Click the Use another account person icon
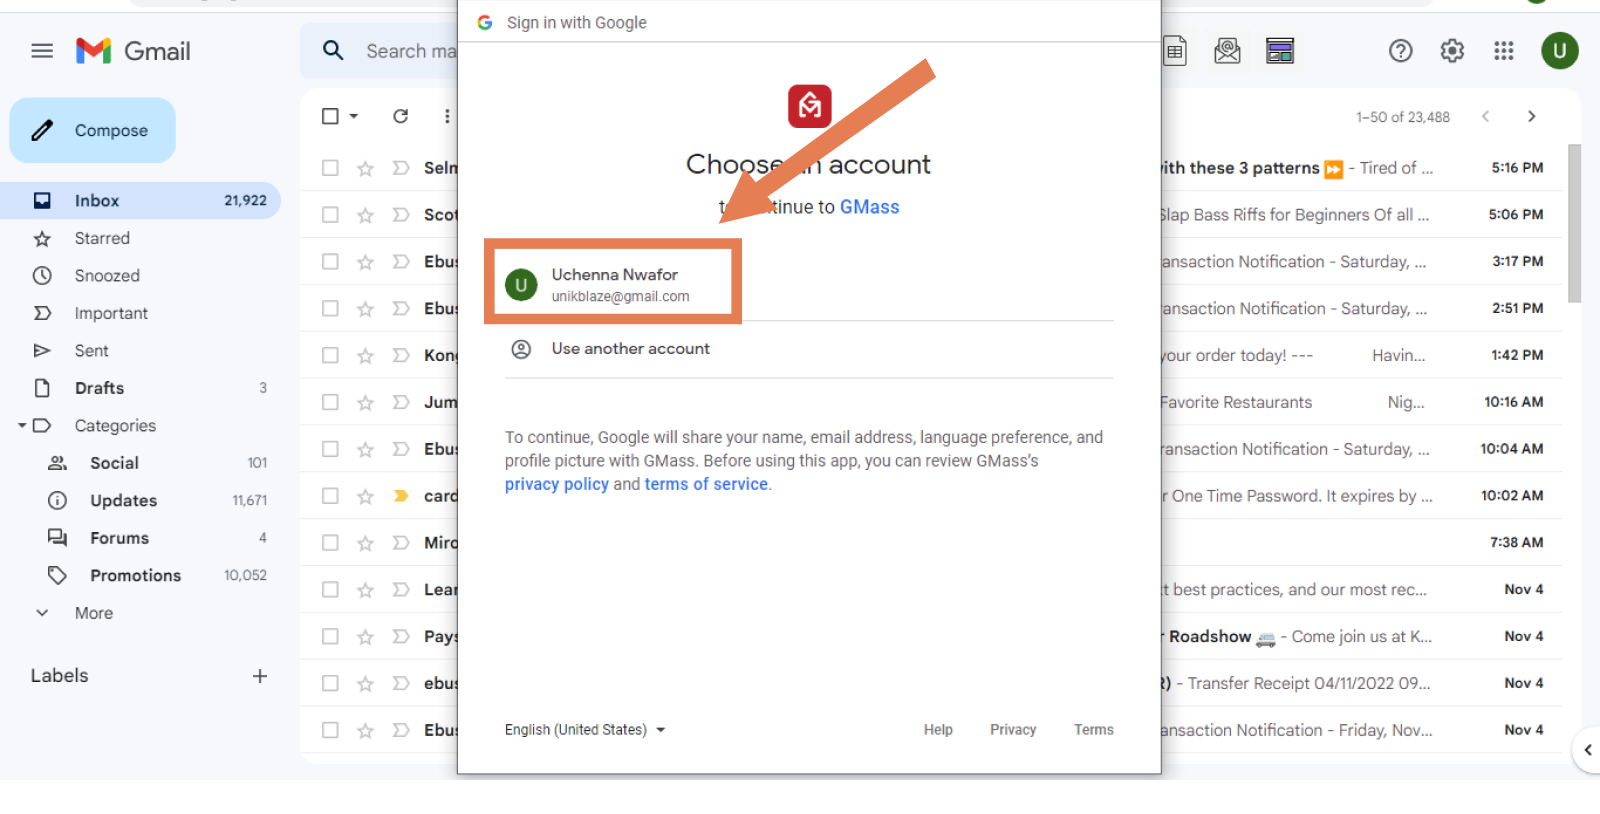The width and height of the screenshot is (1600, 814). tap(521, 349)
